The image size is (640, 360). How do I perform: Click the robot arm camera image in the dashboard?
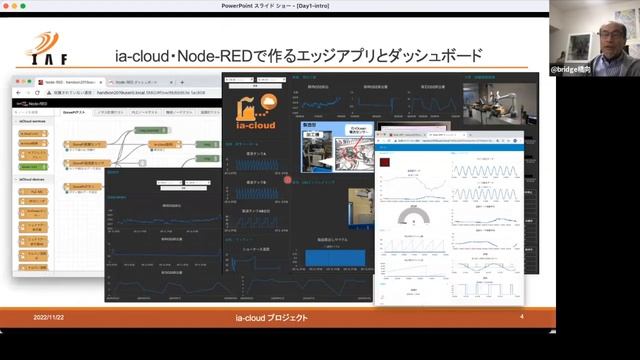click(500, 104)
